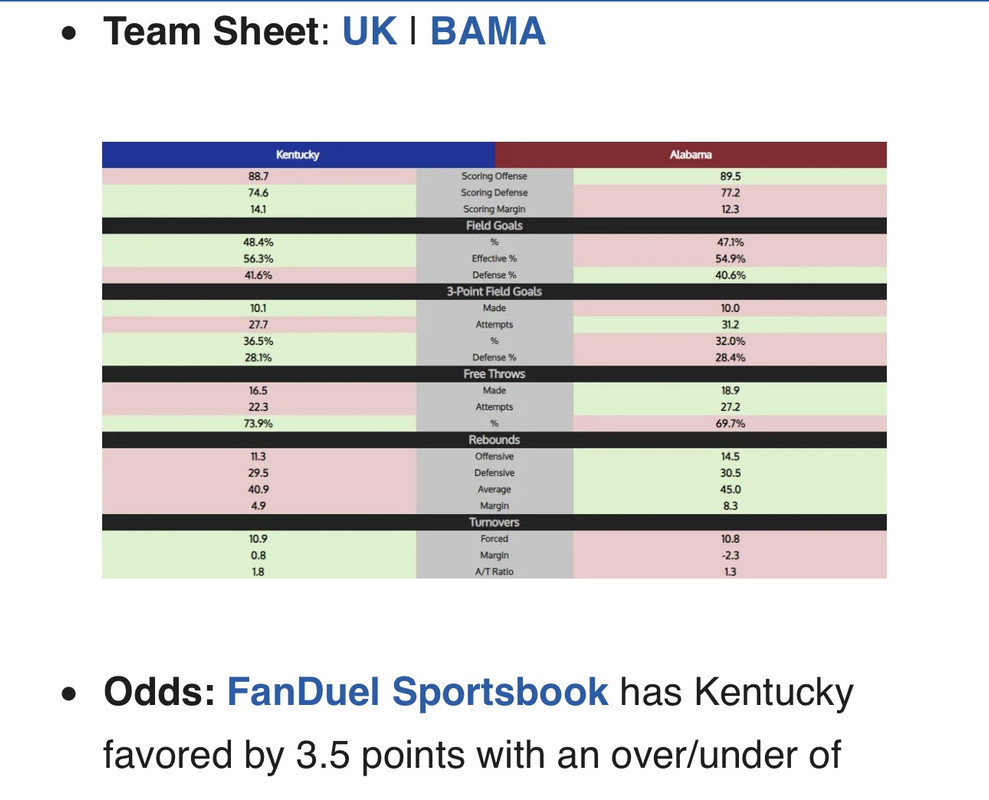Click the Kentucky blue header cell
The height and width of the screenshot is (800, 989).
tap(298, 155)
